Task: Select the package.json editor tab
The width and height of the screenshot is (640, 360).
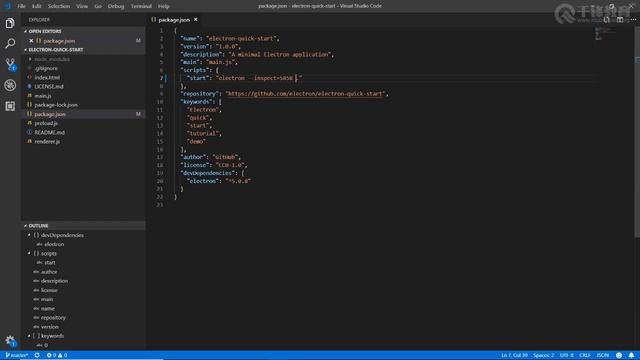Action: point(174,20)
